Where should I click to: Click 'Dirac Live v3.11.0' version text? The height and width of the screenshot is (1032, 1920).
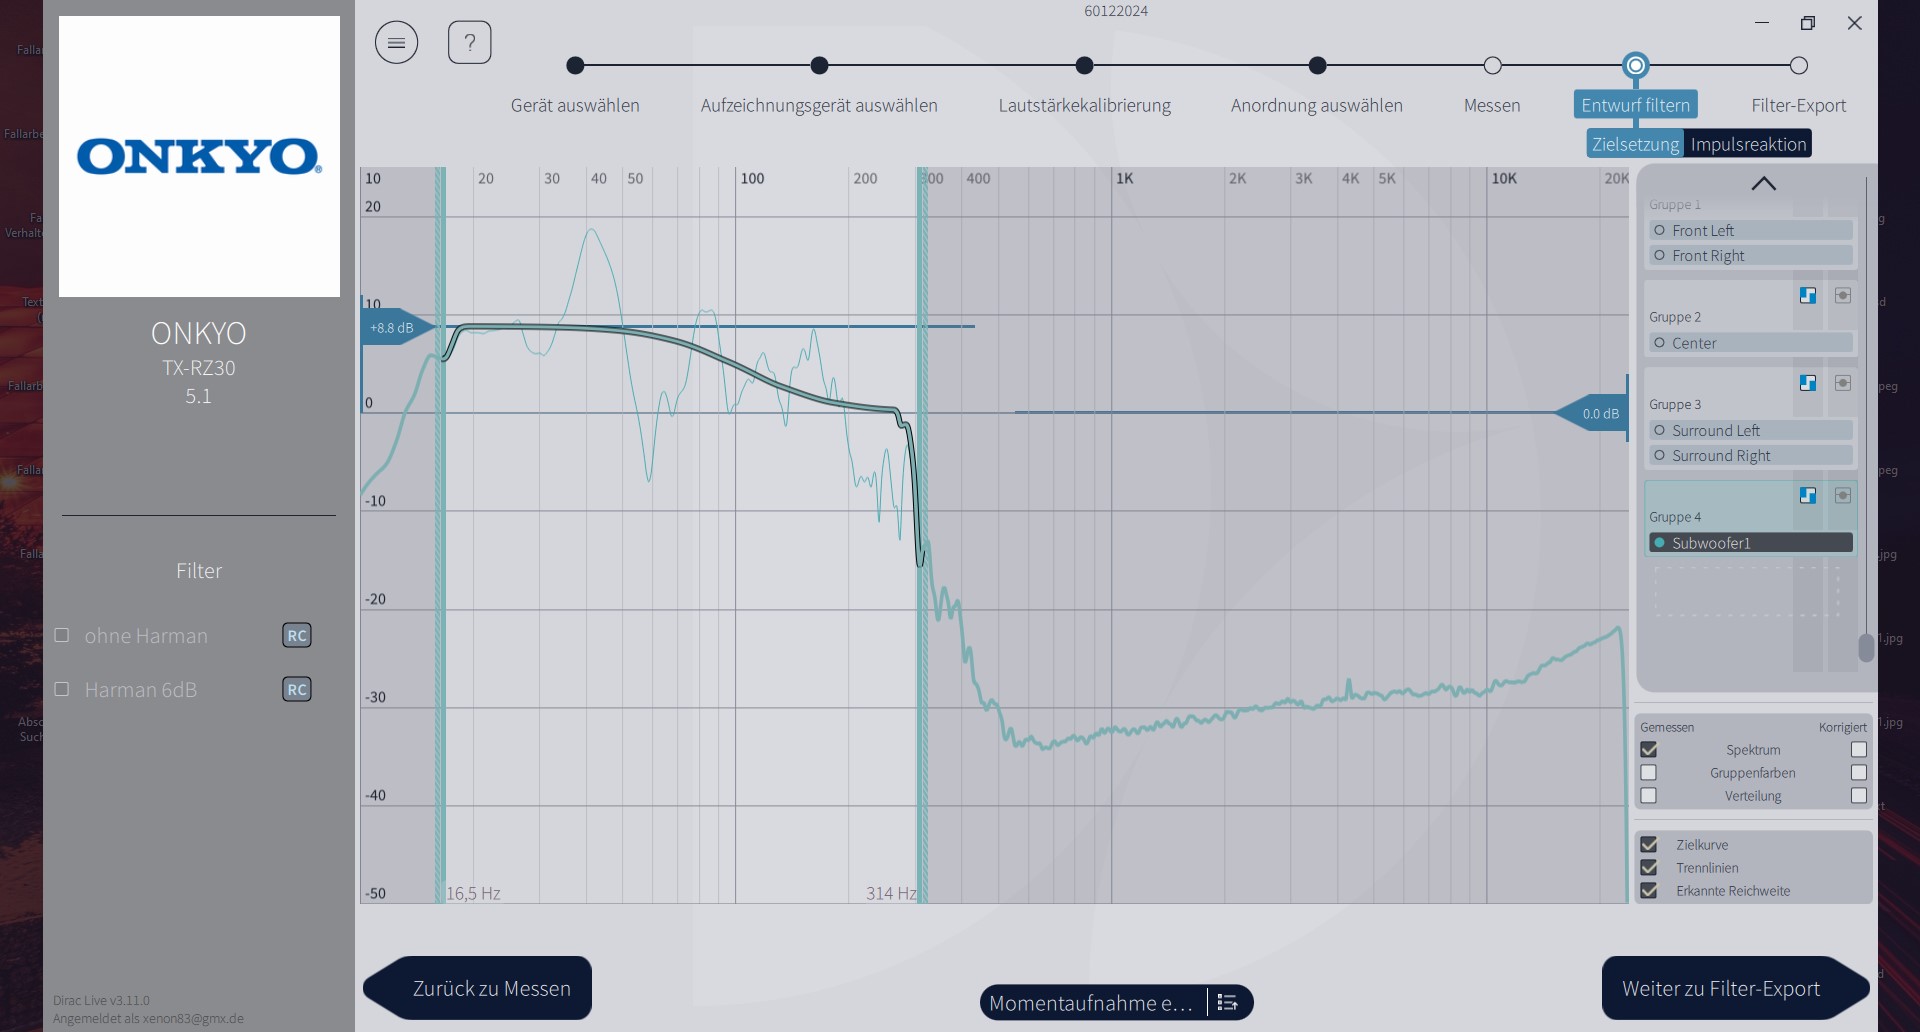click(101, 1000)
